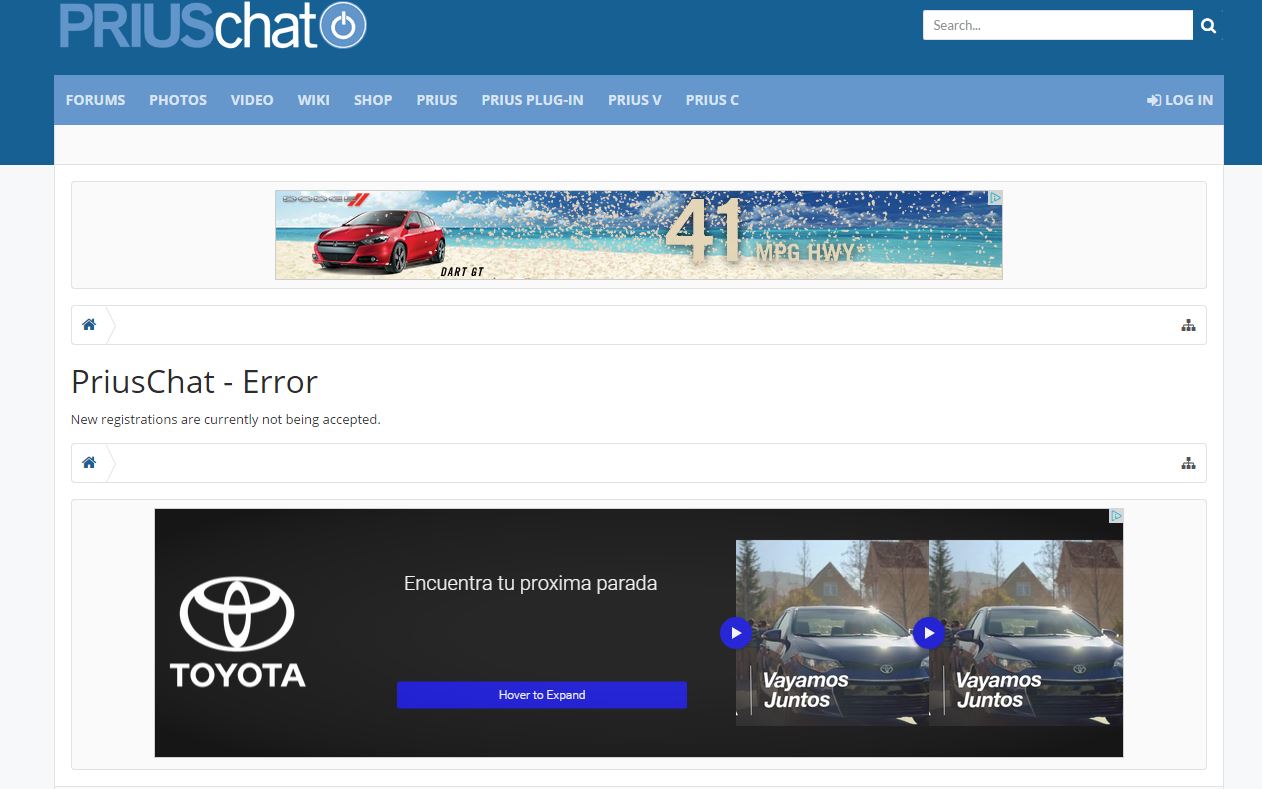The width and height of the screenshot is (1262, 789).
Task: Open sitemap icon below the registration error message
Action: [1188, 463]
